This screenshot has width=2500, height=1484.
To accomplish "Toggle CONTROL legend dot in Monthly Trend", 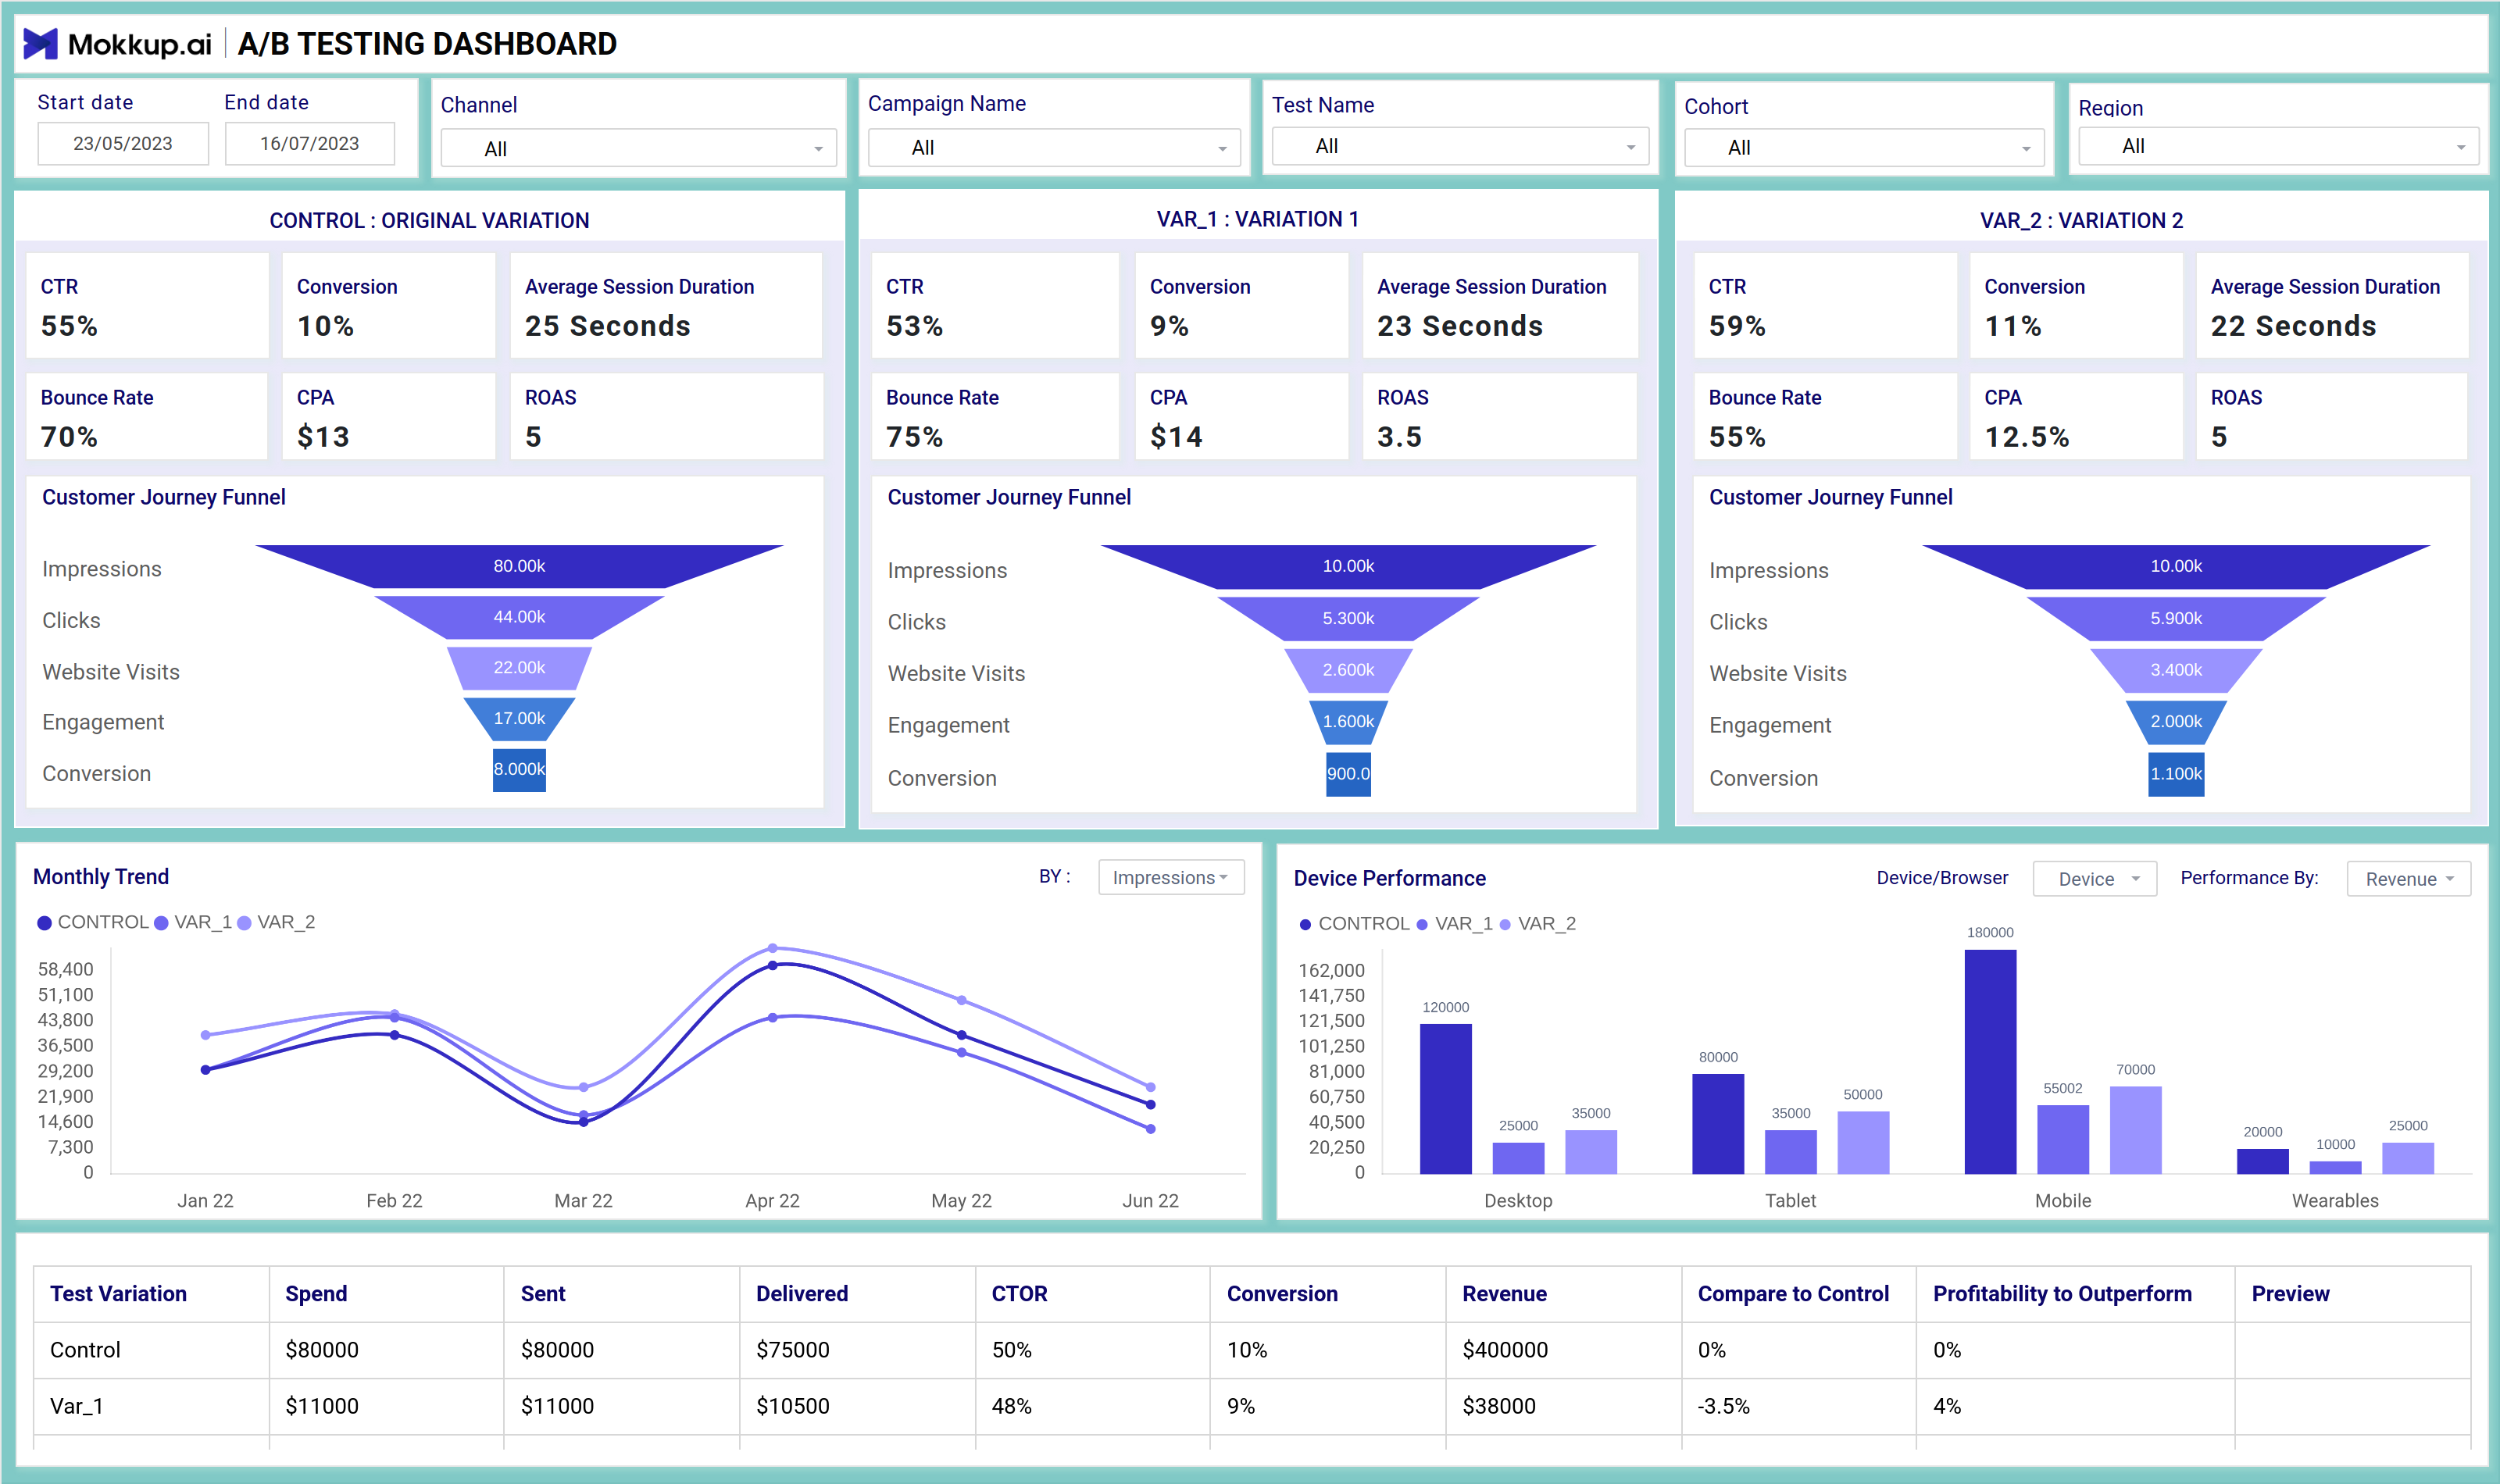I will 44,922.
